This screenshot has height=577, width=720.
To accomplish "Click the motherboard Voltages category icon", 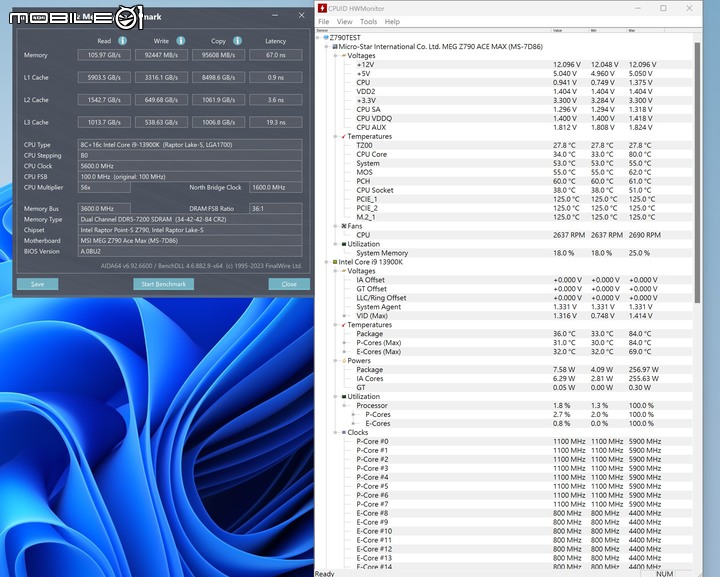I will [344, 56].
